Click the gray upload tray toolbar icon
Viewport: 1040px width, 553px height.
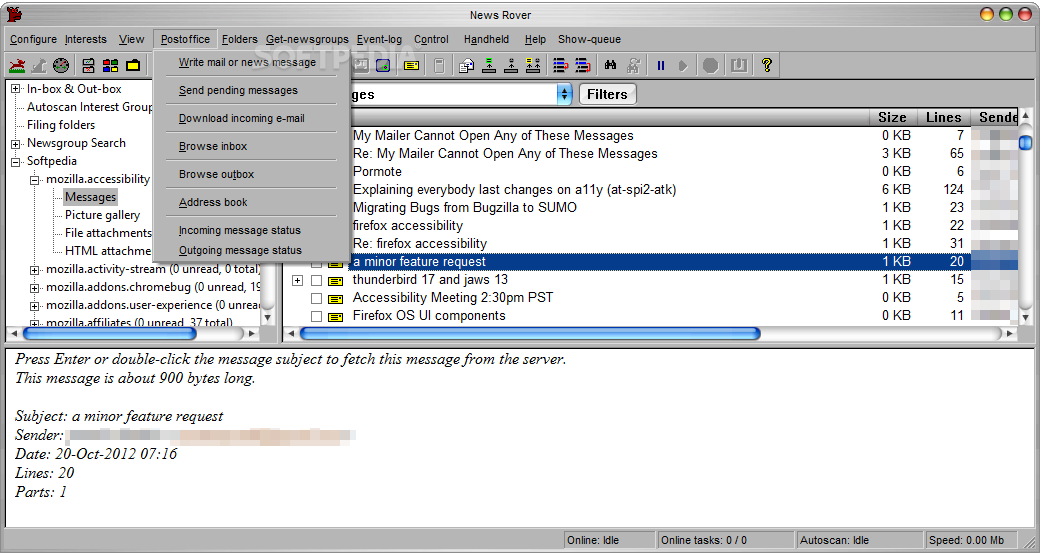pyautogui.click(x=511, y=65)
